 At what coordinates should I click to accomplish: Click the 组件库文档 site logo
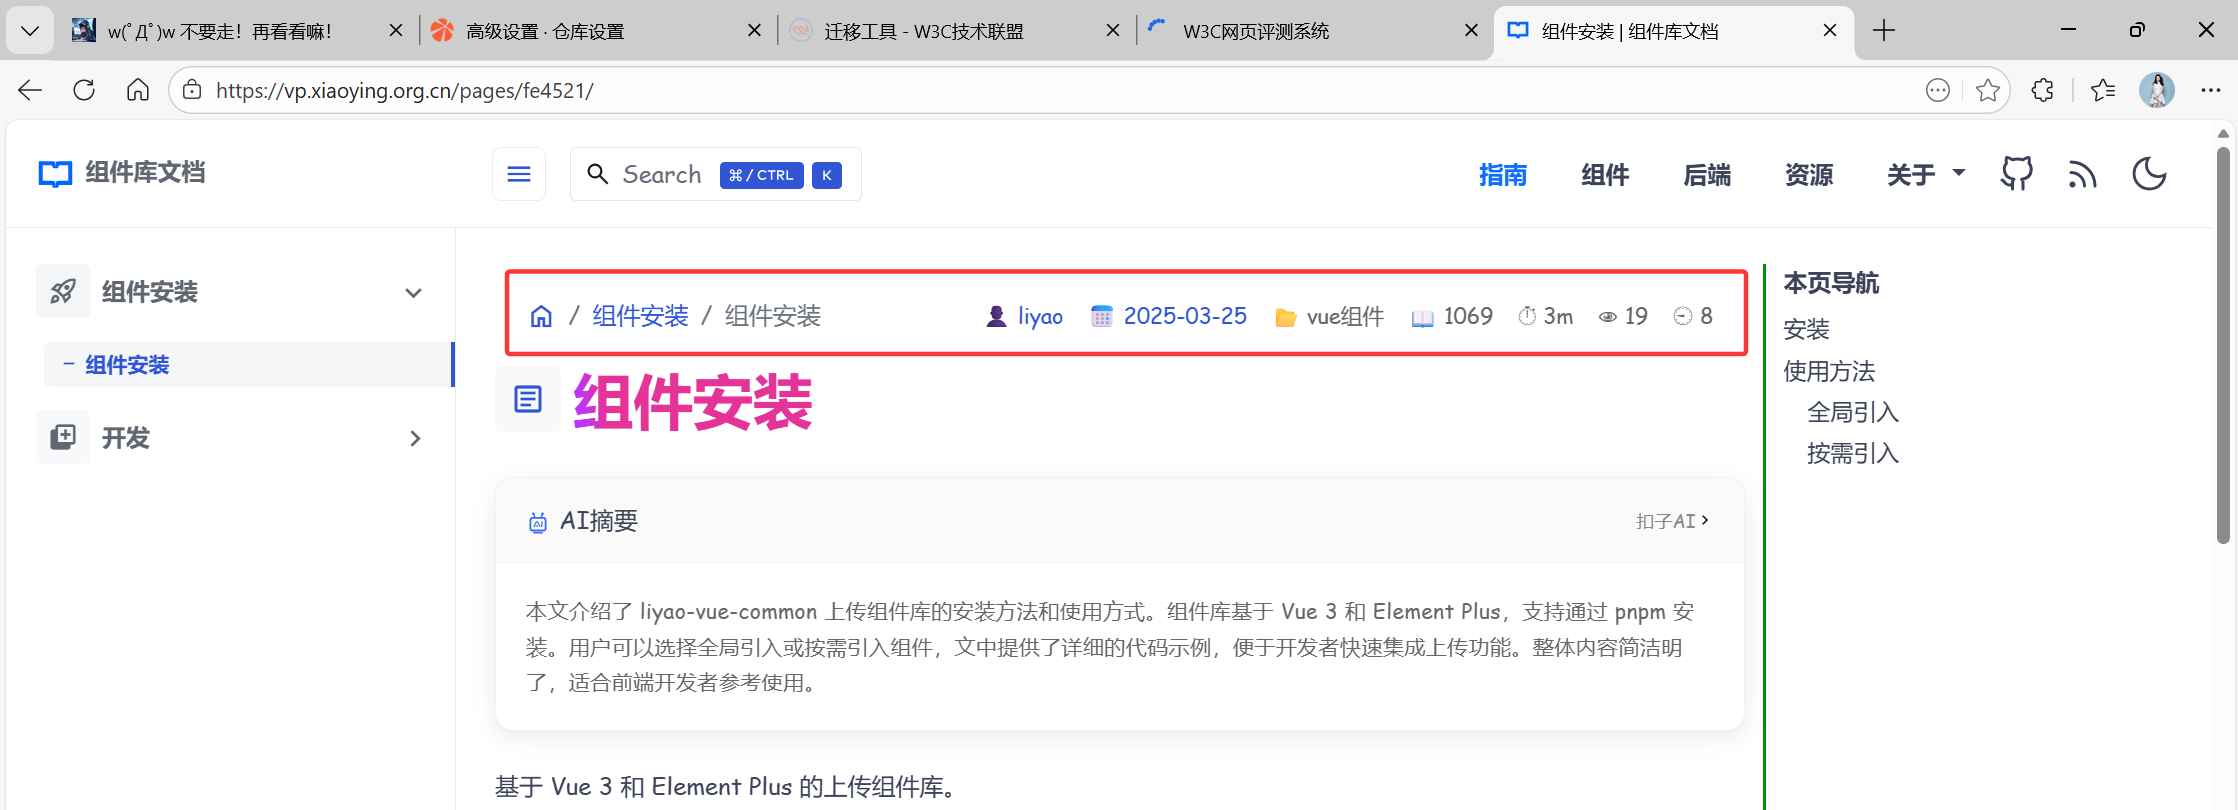[122, 173]
